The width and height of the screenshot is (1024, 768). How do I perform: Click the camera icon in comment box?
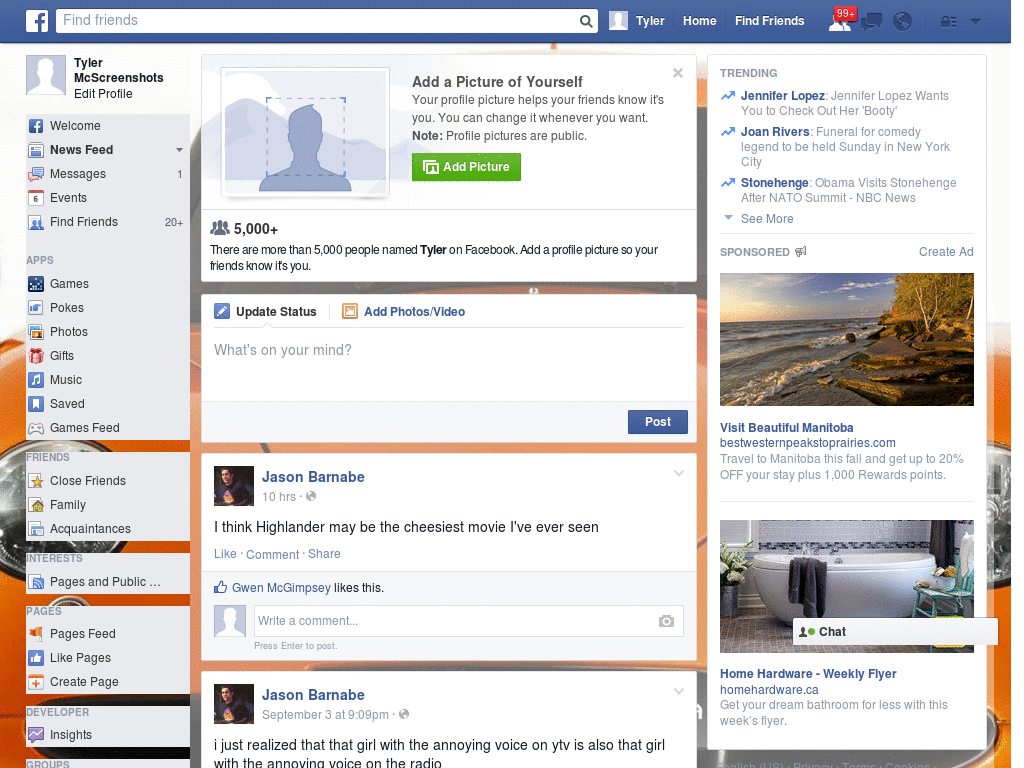pyautogui.click(x=666, y=621)
